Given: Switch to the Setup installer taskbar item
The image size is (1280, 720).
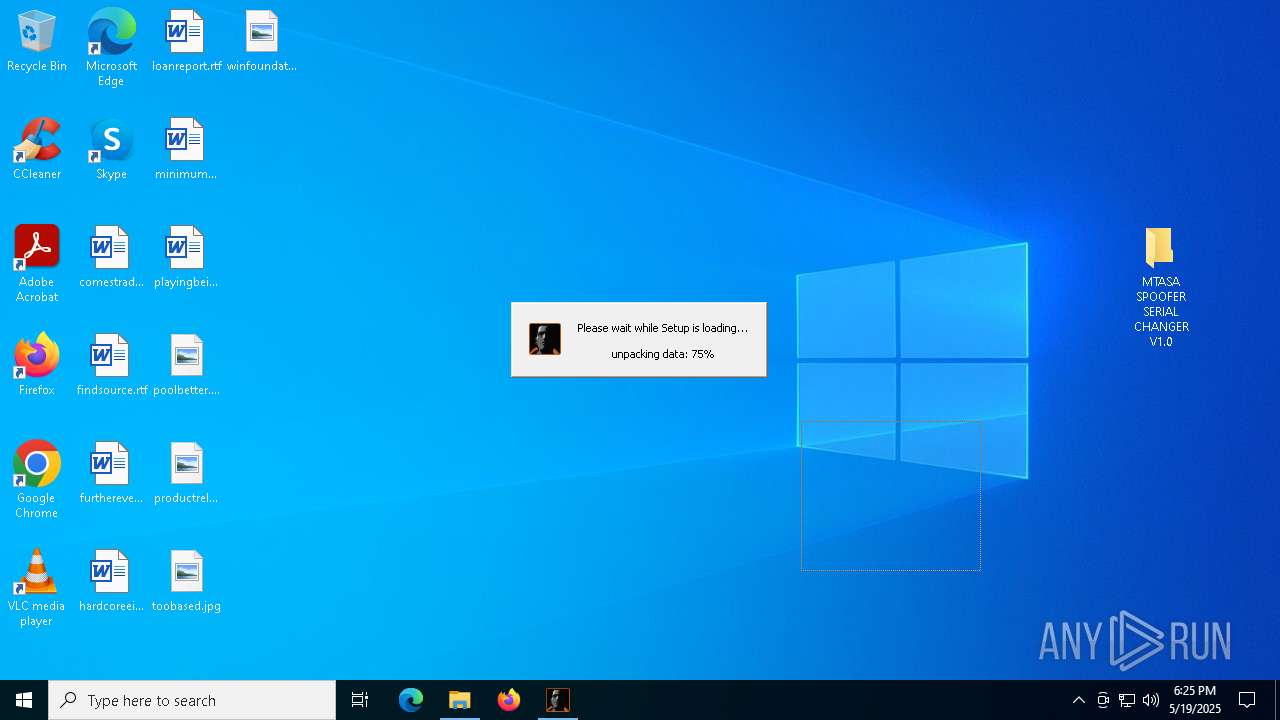Looking at the screenshot, I should click(x=558, y=700).
